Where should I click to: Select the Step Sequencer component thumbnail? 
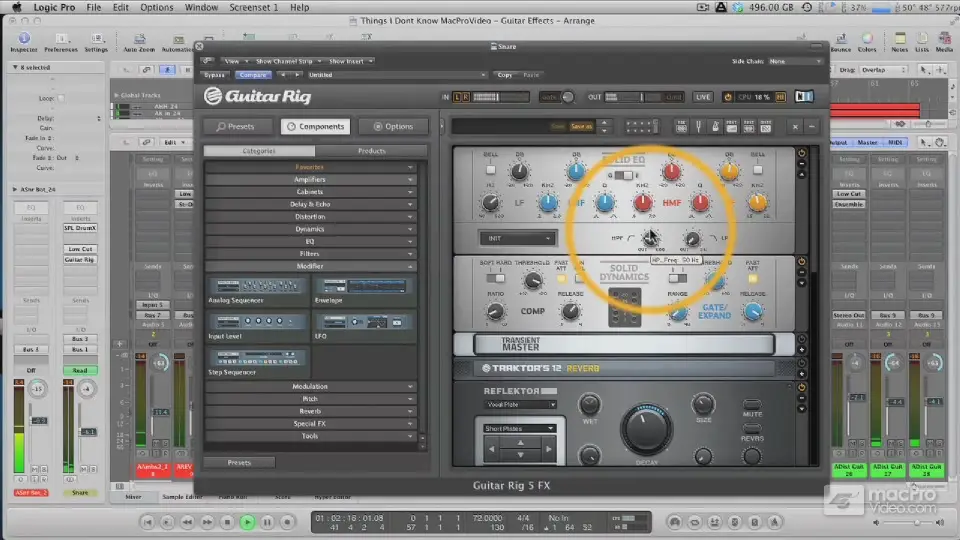(257, 362)
